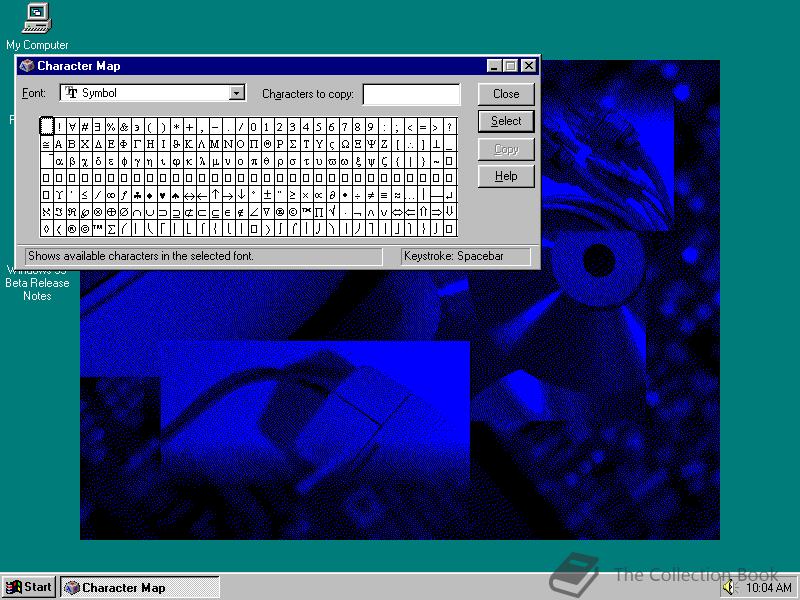
Task: Pick the not-equal ≠ symbol
Action: [x=371, y=194]
